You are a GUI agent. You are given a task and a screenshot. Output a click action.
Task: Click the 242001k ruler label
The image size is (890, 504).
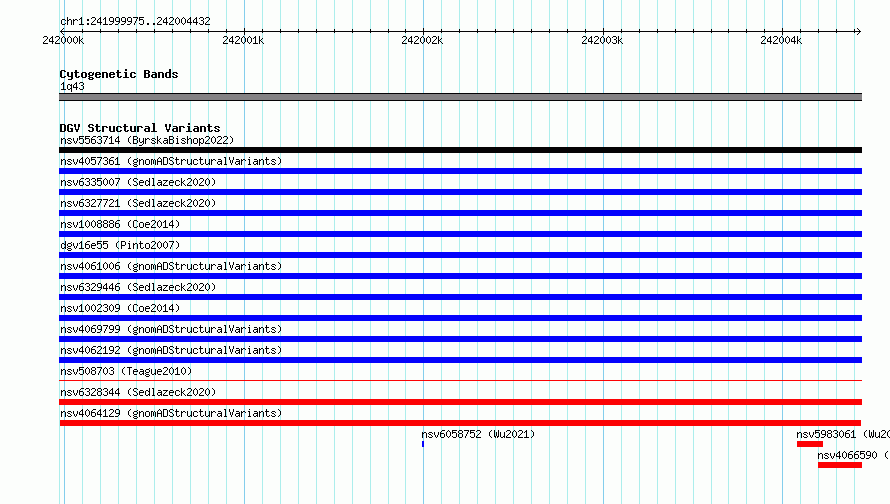(x=243, y=40)
